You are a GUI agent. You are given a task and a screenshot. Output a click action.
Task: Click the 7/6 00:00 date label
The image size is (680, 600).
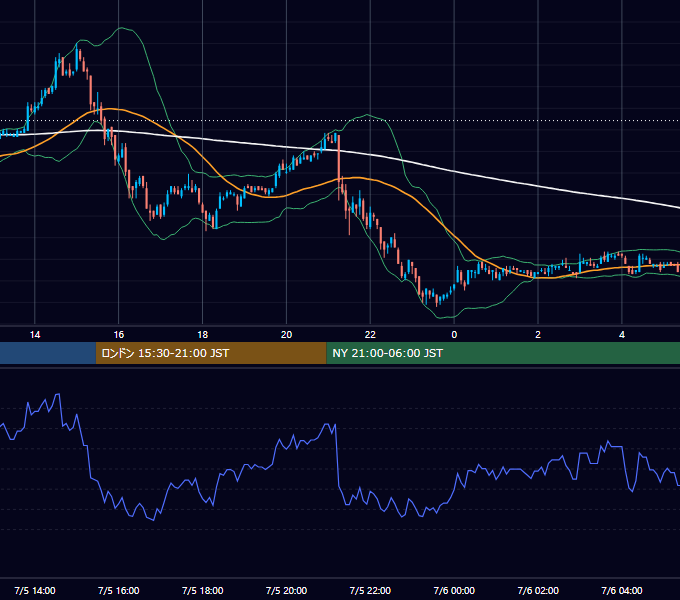[x=454, y=590]
